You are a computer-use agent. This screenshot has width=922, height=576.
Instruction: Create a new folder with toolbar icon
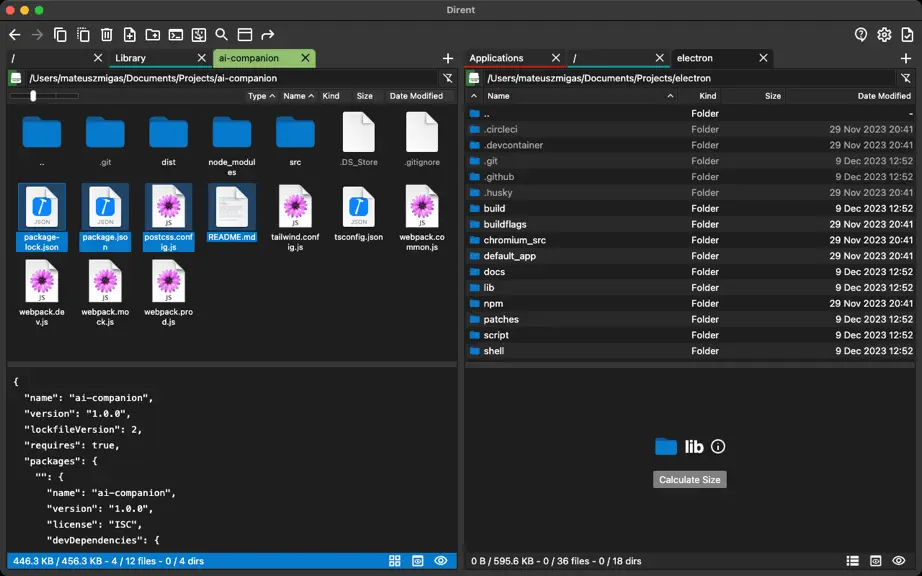[x=152, y=35]
